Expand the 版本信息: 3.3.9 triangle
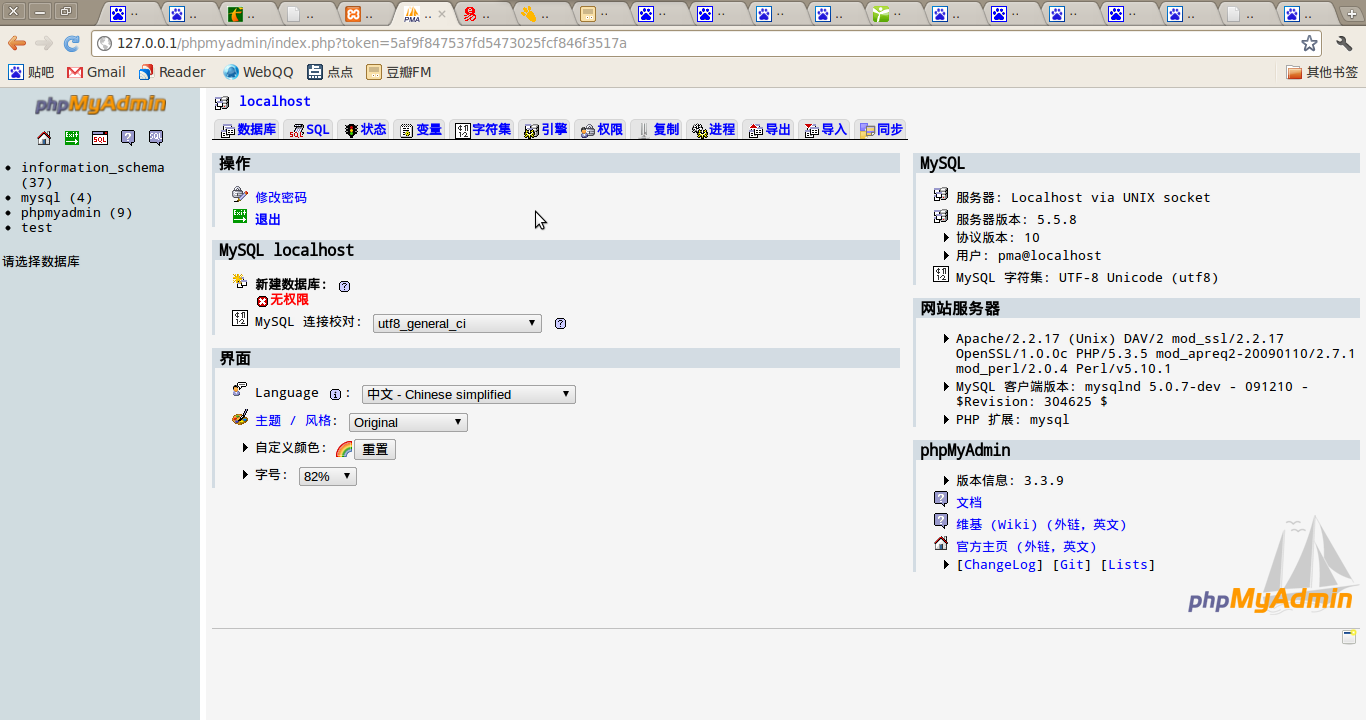Image resolution: width=1366 pixels, height=720 pixels. [947, 480]
